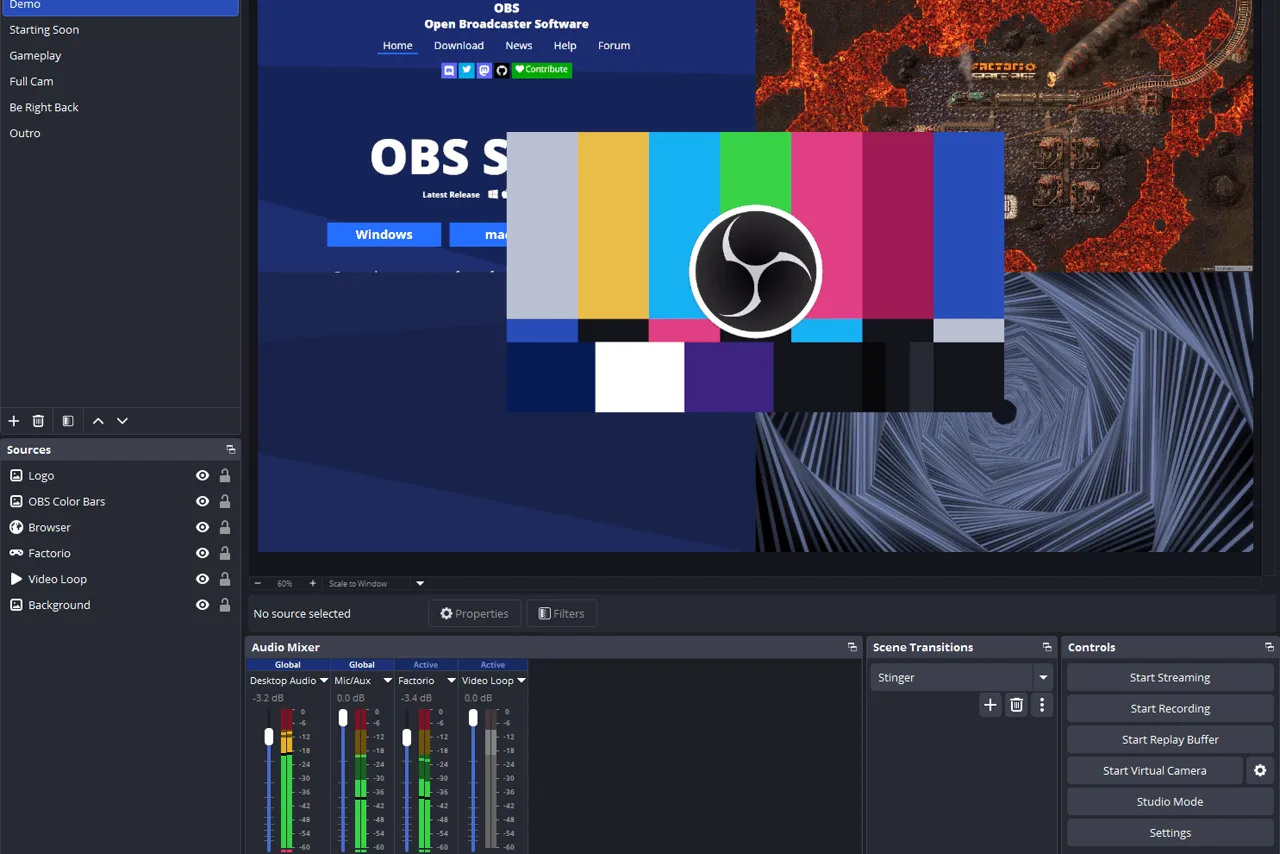Hide the Logo source
1280x854 pixels.
click(202, 476)
